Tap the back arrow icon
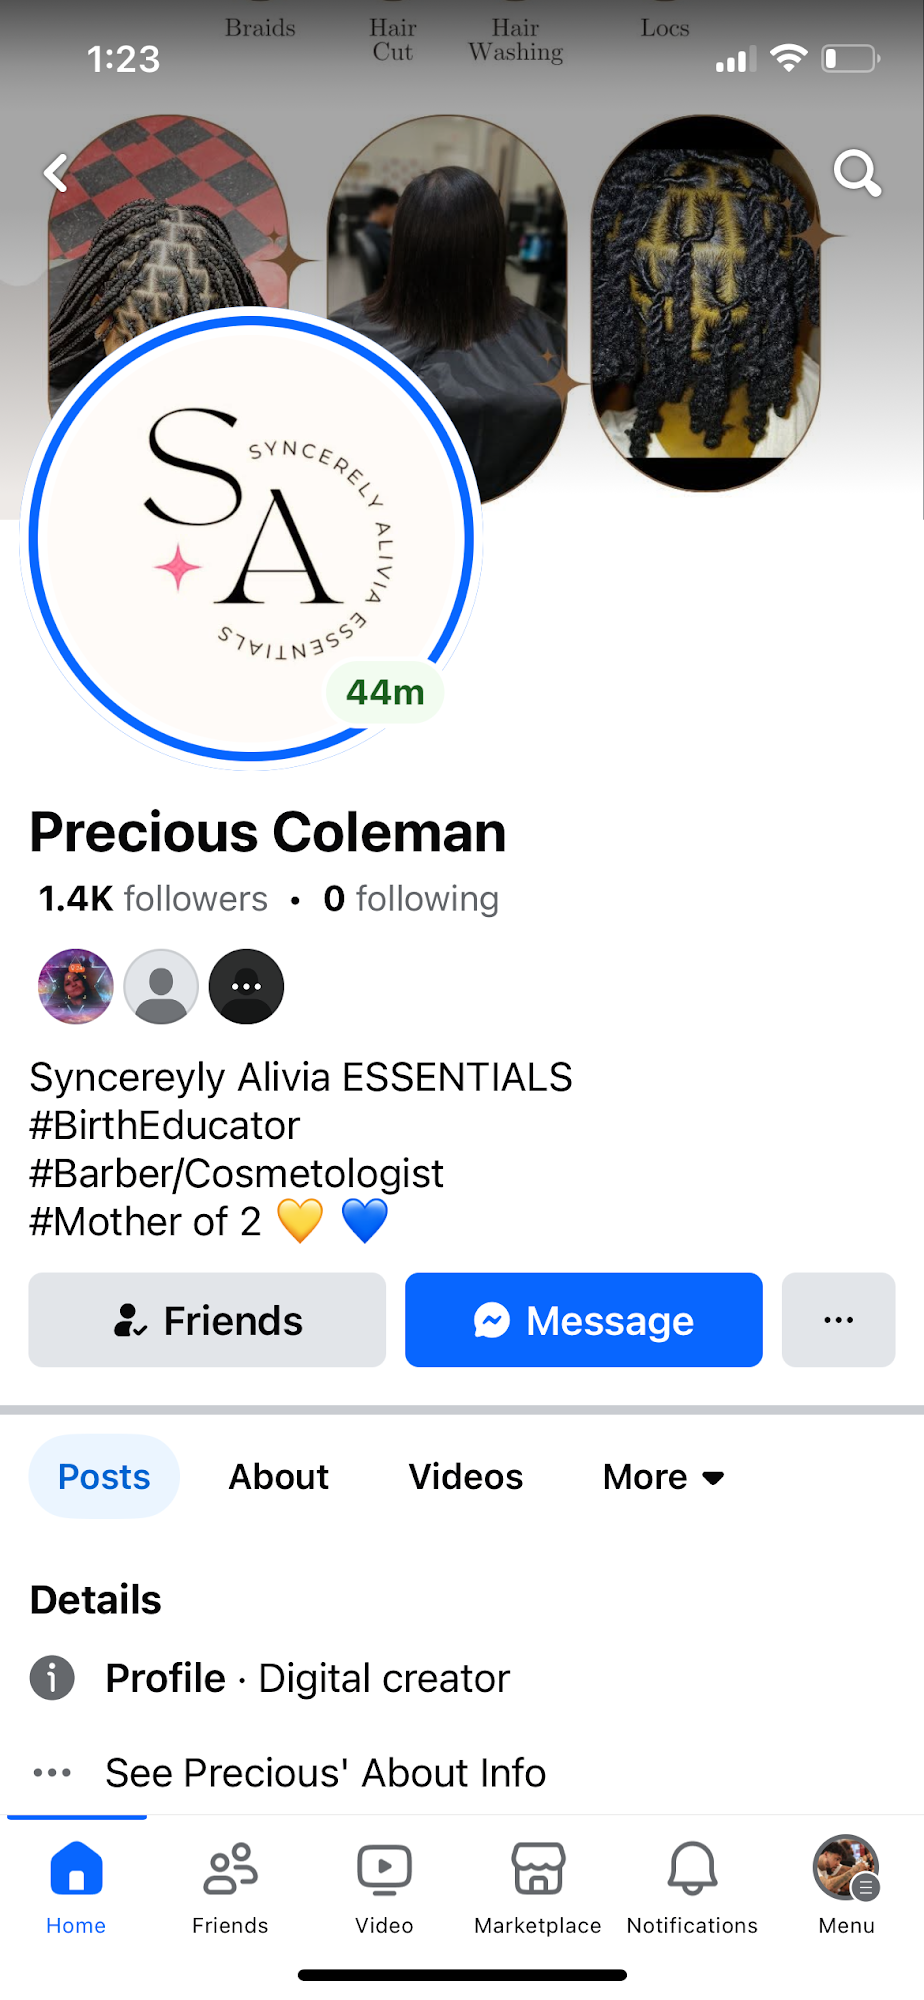 (x=57, y=173)
